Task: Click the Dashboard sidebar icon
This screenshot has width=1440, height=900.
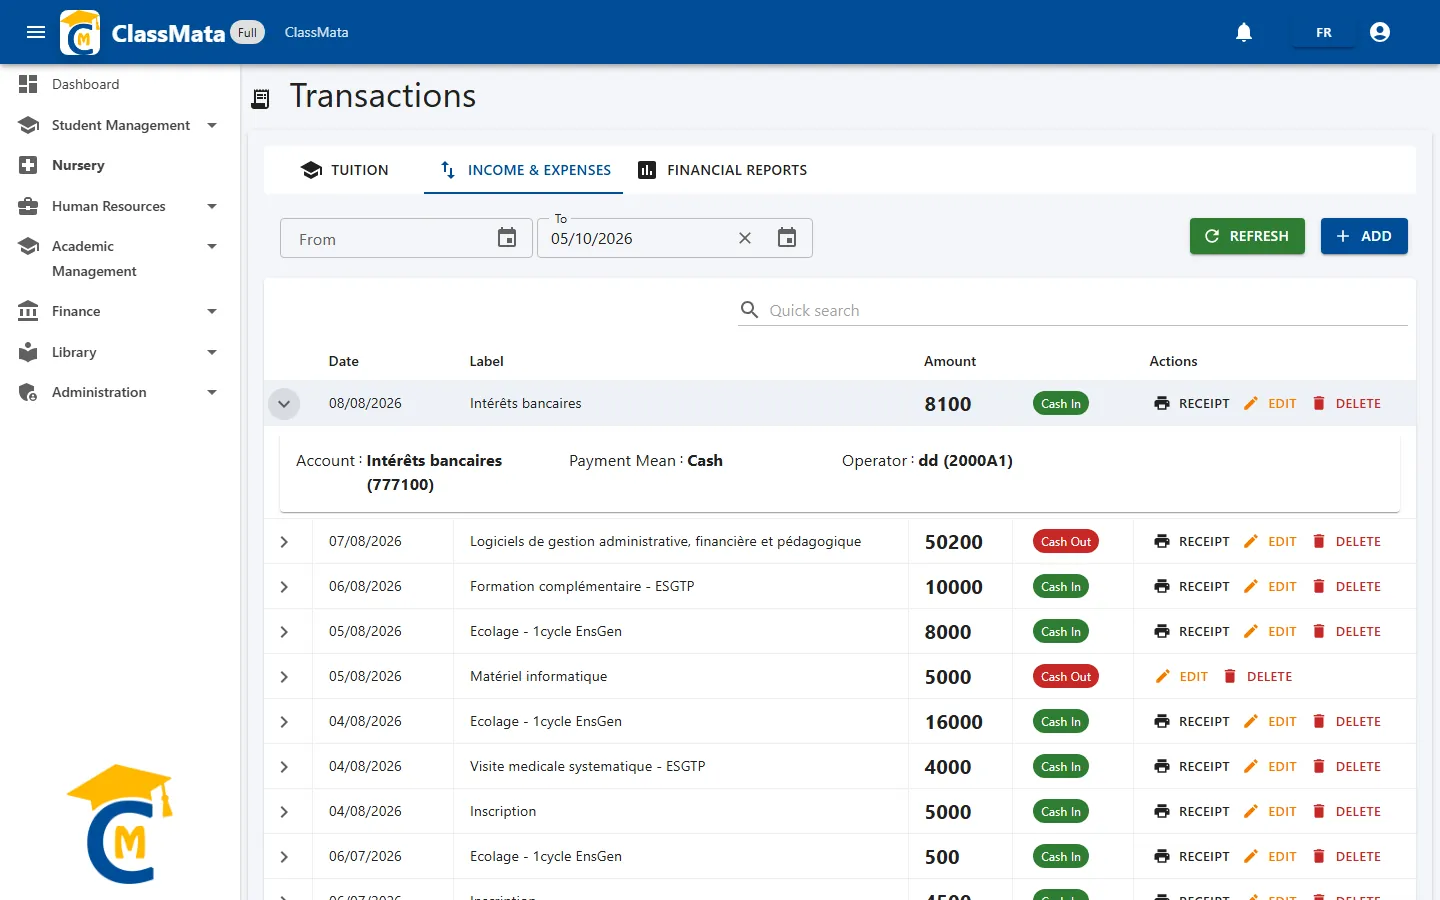Action: point(28,84)
